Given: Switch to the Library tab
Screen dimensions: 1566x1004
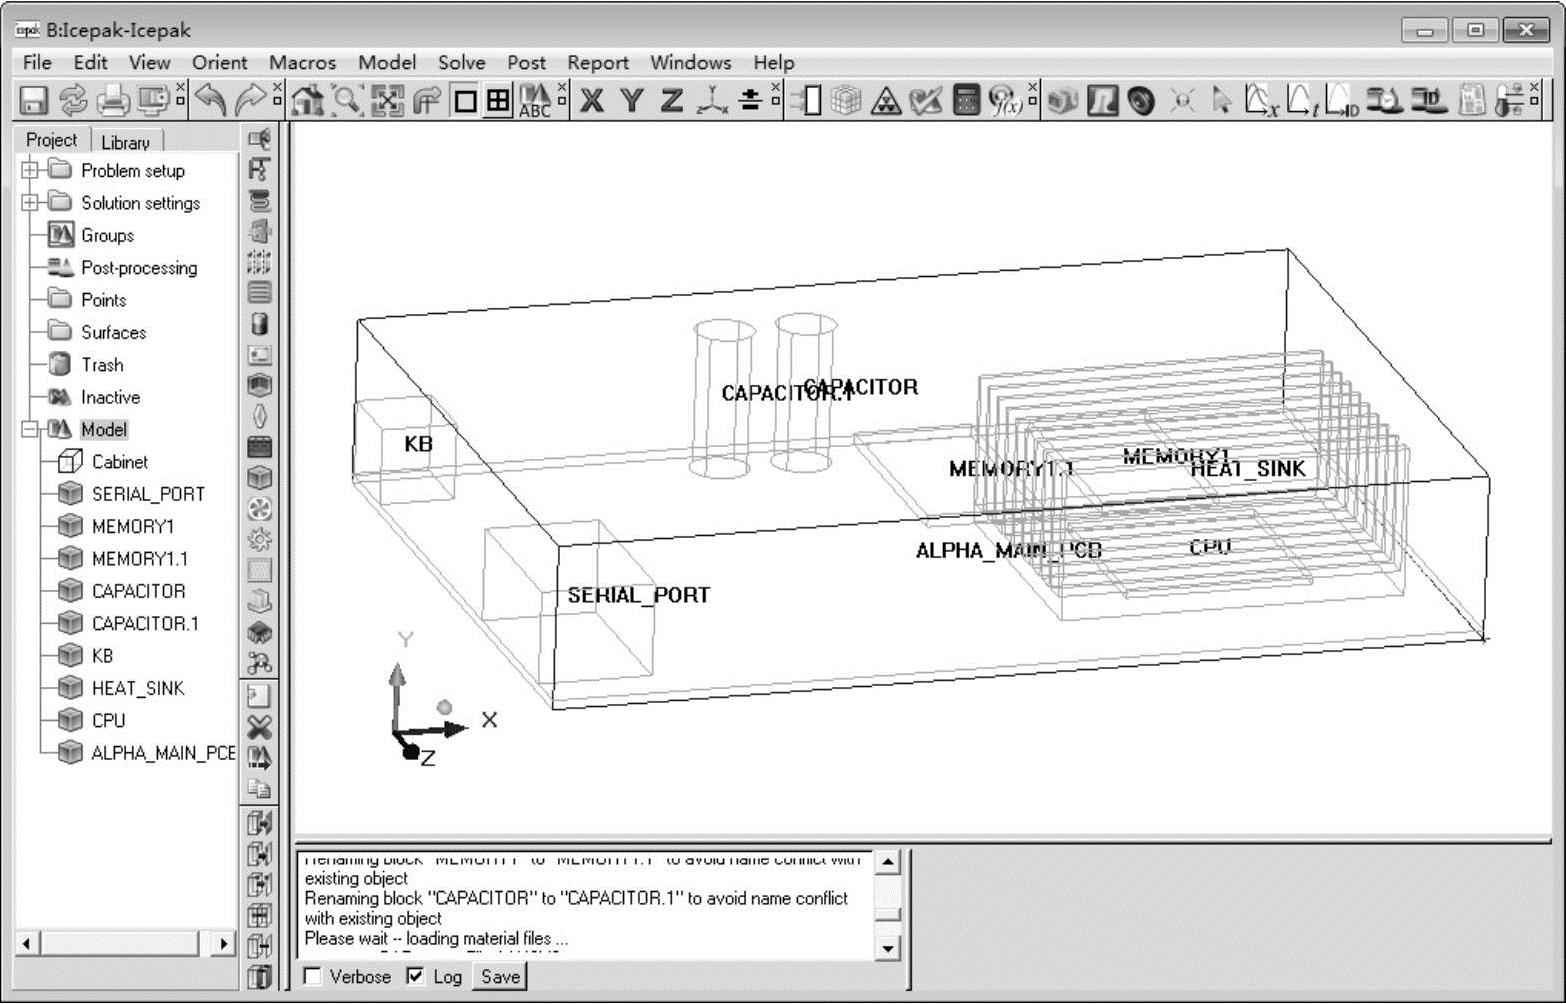Looking at the screenshot, I should click(125, 142).
